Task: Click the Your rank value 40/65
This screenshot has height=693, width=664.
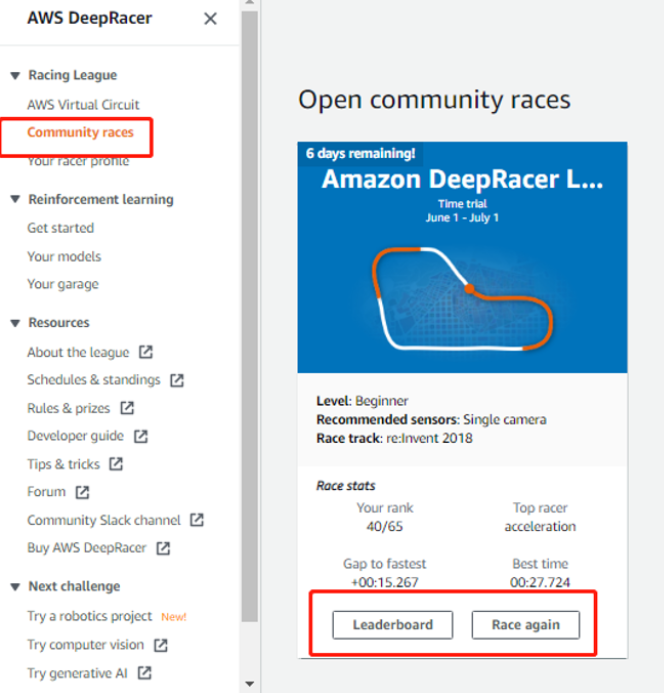Action: (385, 526)
